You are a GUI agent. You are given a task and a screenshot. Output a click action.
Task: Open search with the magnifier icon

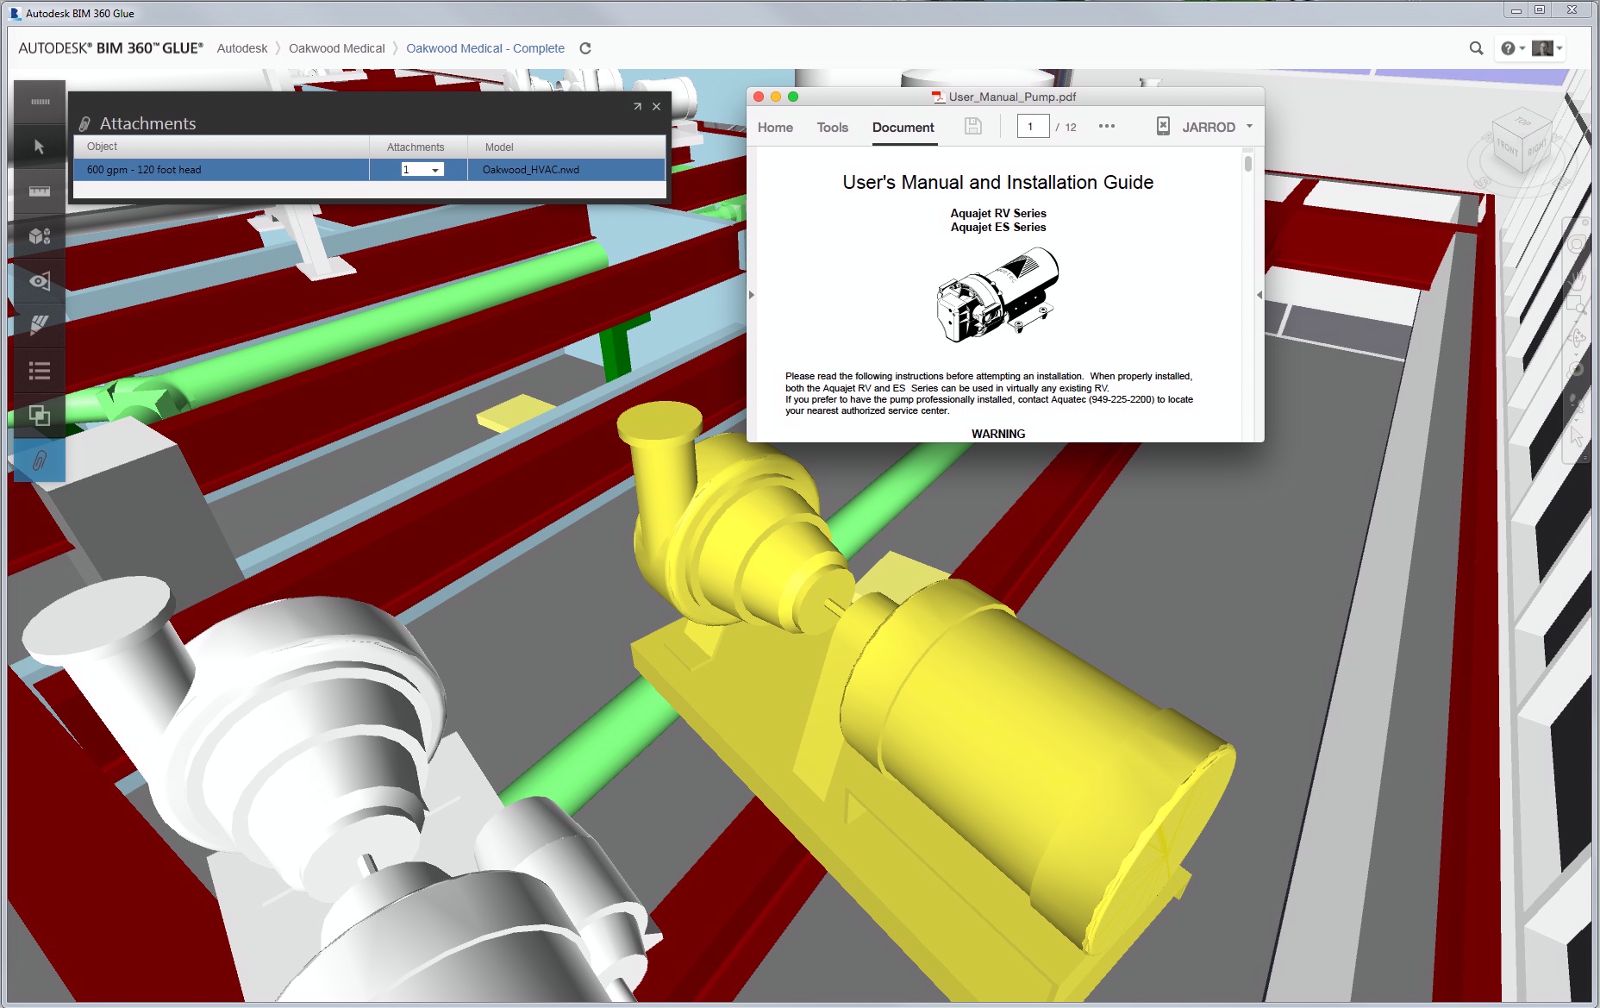point(1476,48)
